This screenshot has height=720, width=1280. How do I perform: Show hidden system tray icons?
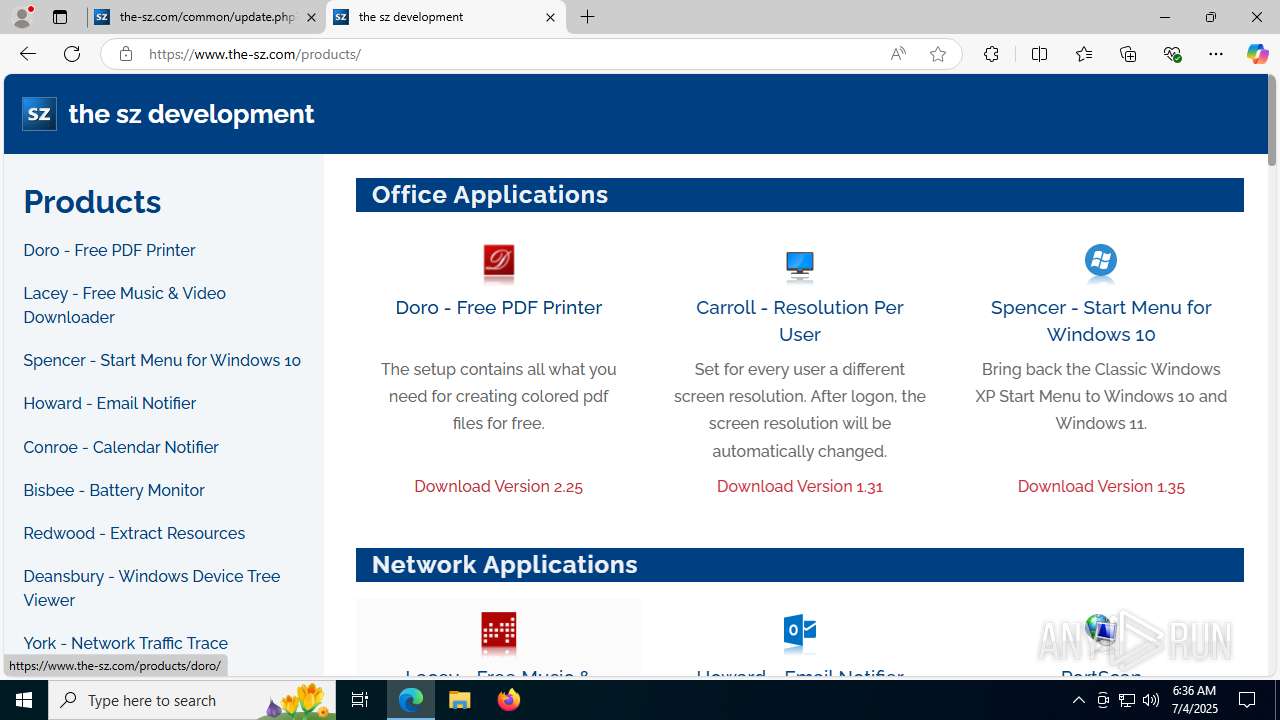click(x=1078, y=700)
